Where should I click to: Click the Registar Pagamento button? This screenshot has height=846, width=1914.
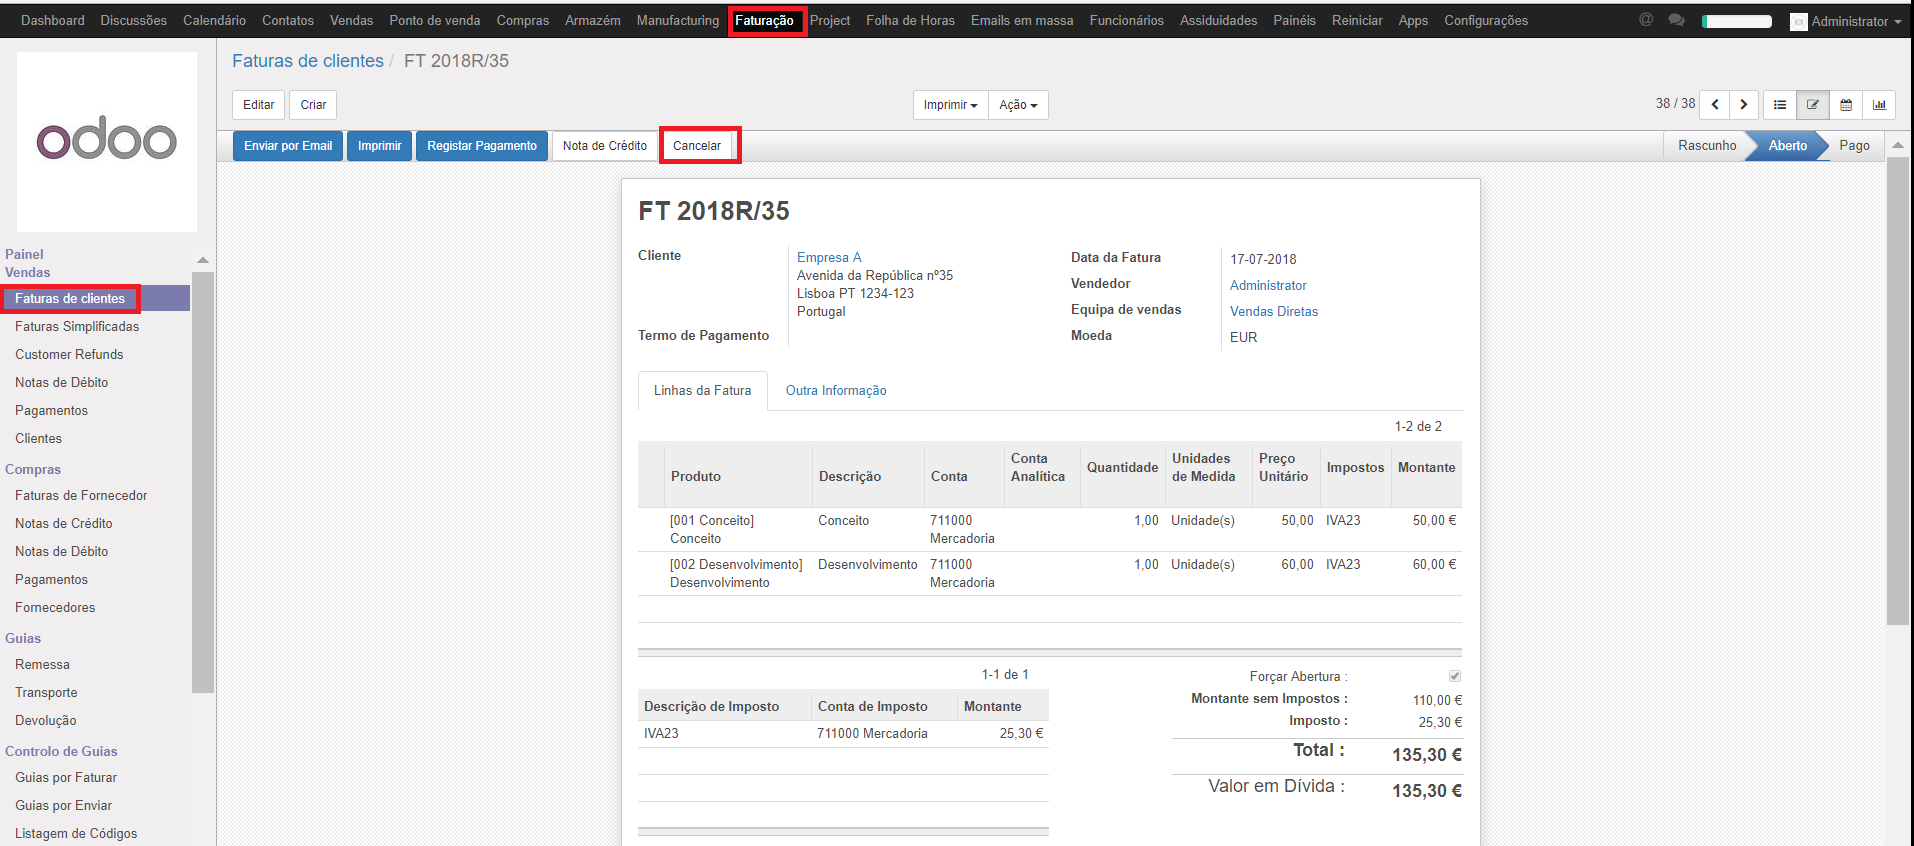pos(482,146)
